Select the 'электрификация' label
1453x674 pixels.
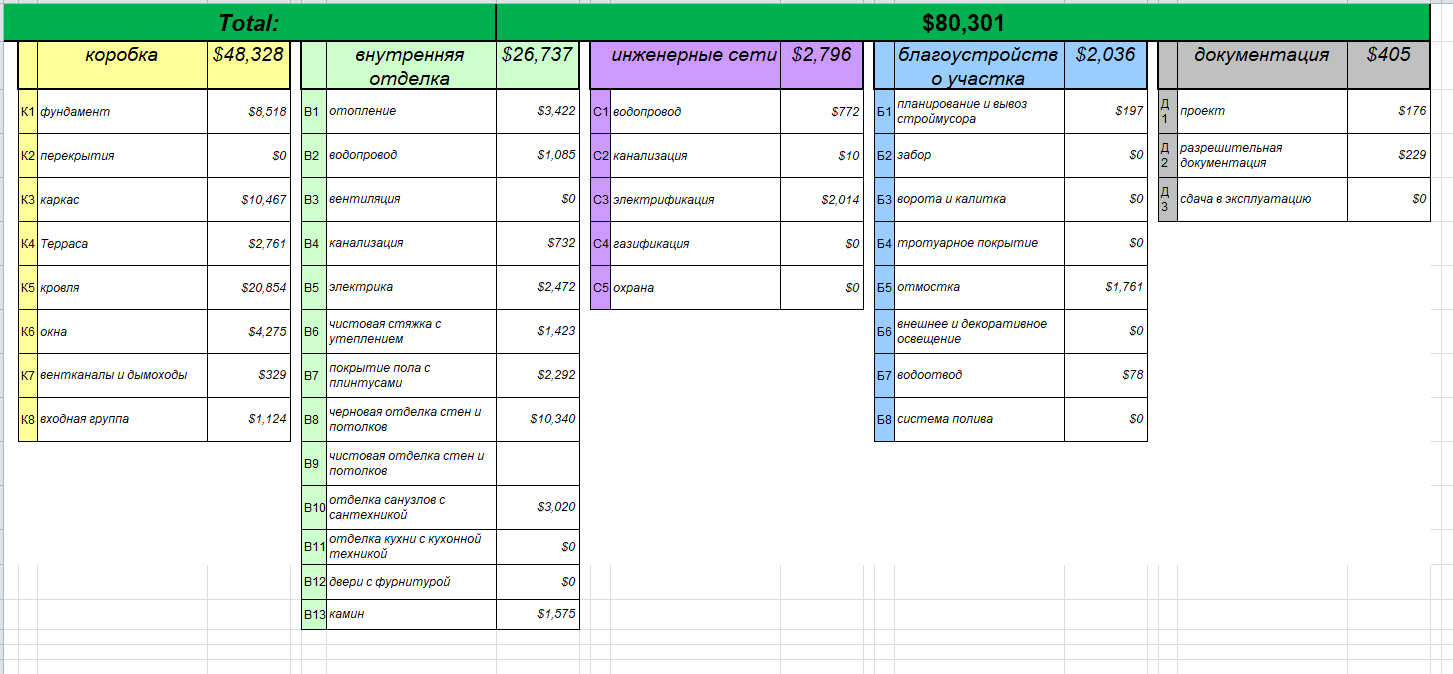pos(694,200)
